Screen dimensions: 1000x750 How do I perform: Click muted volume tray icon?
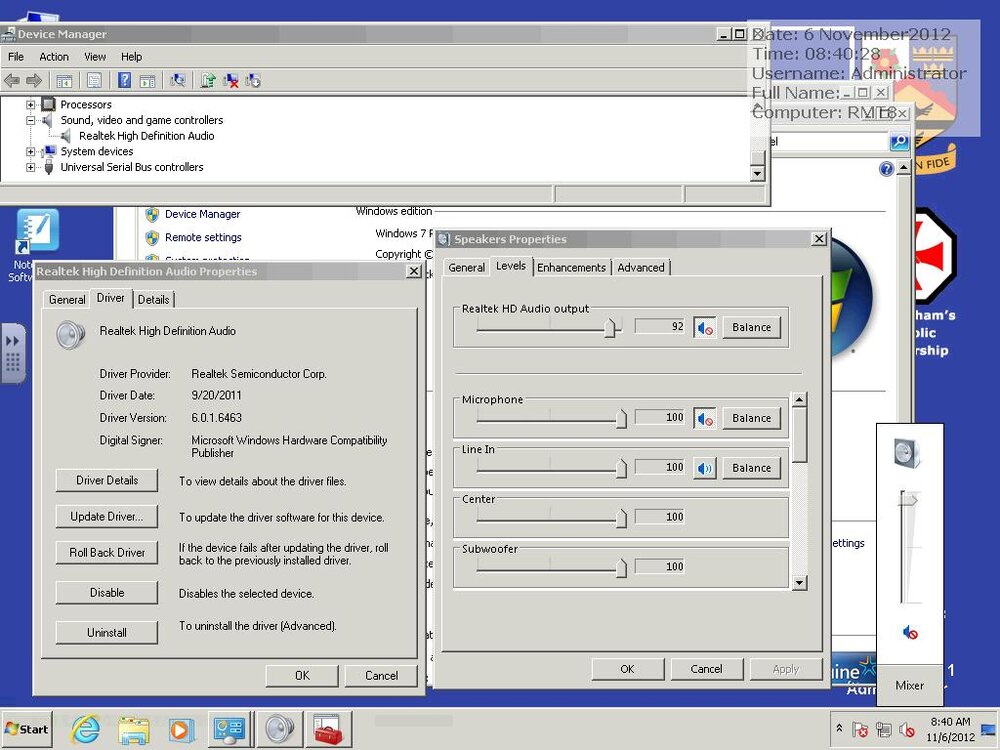(x=906, y=729)
